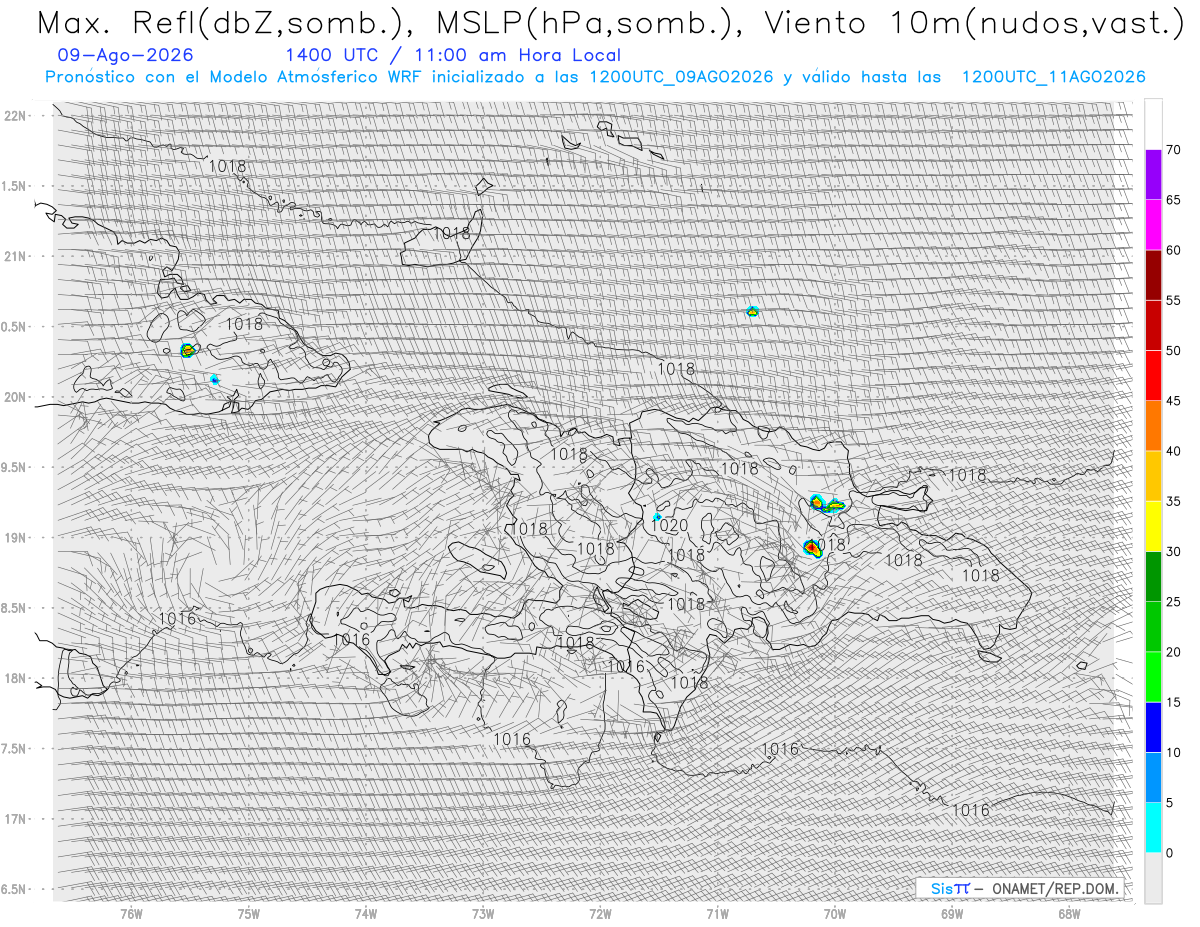Viewport: 1200px width, 927px height.
Task: Click the "1400 UTC / 11:00 am Hora Local" text
Action: tap(453, 56)
